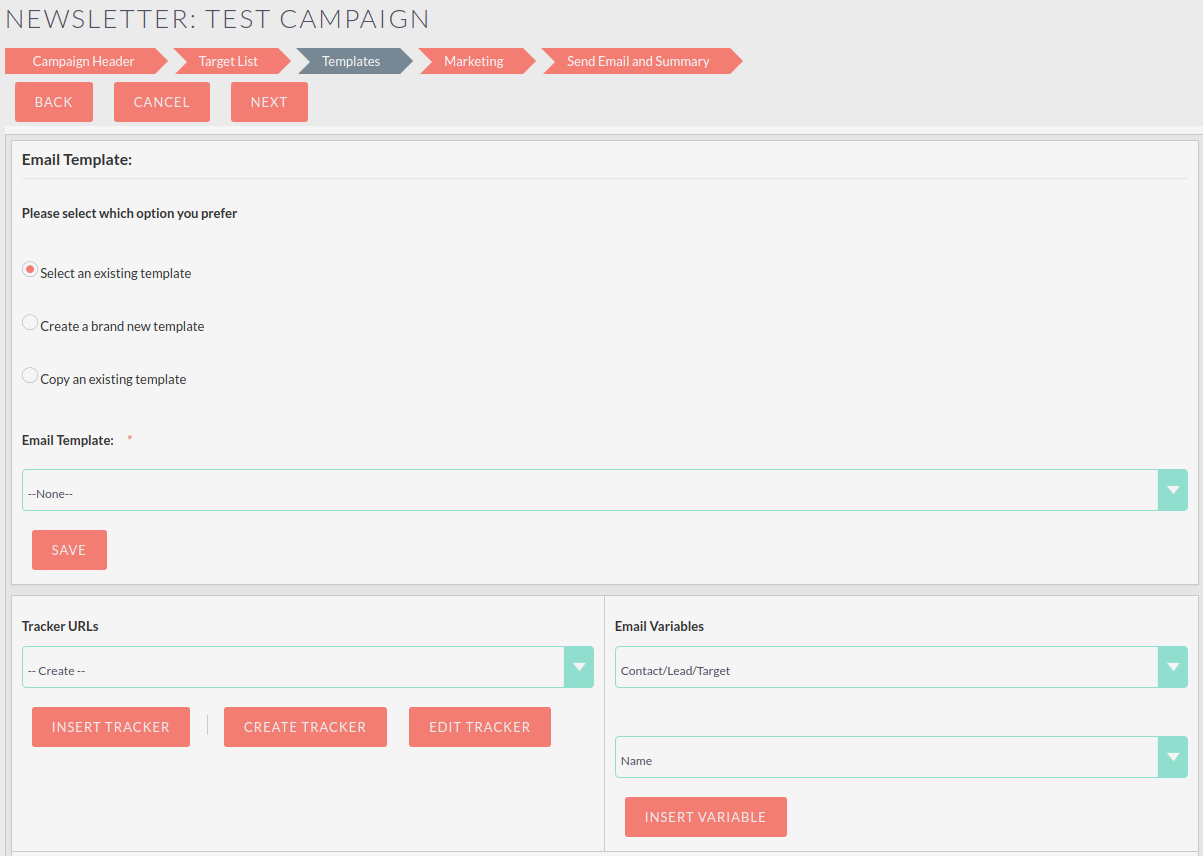Click the Insert Variable button
Viewport: 1203px width, 856px height.
706,817
